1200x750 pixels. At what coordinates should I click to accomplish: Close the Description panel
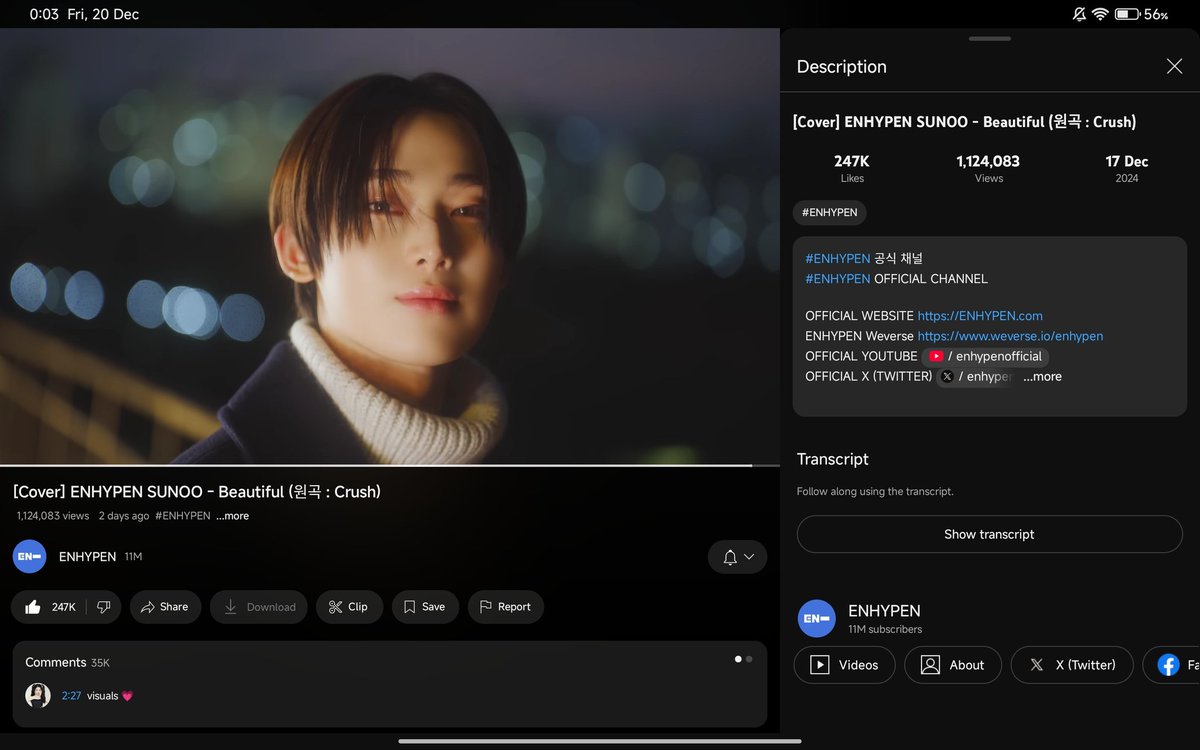[x=1174, y=66]
